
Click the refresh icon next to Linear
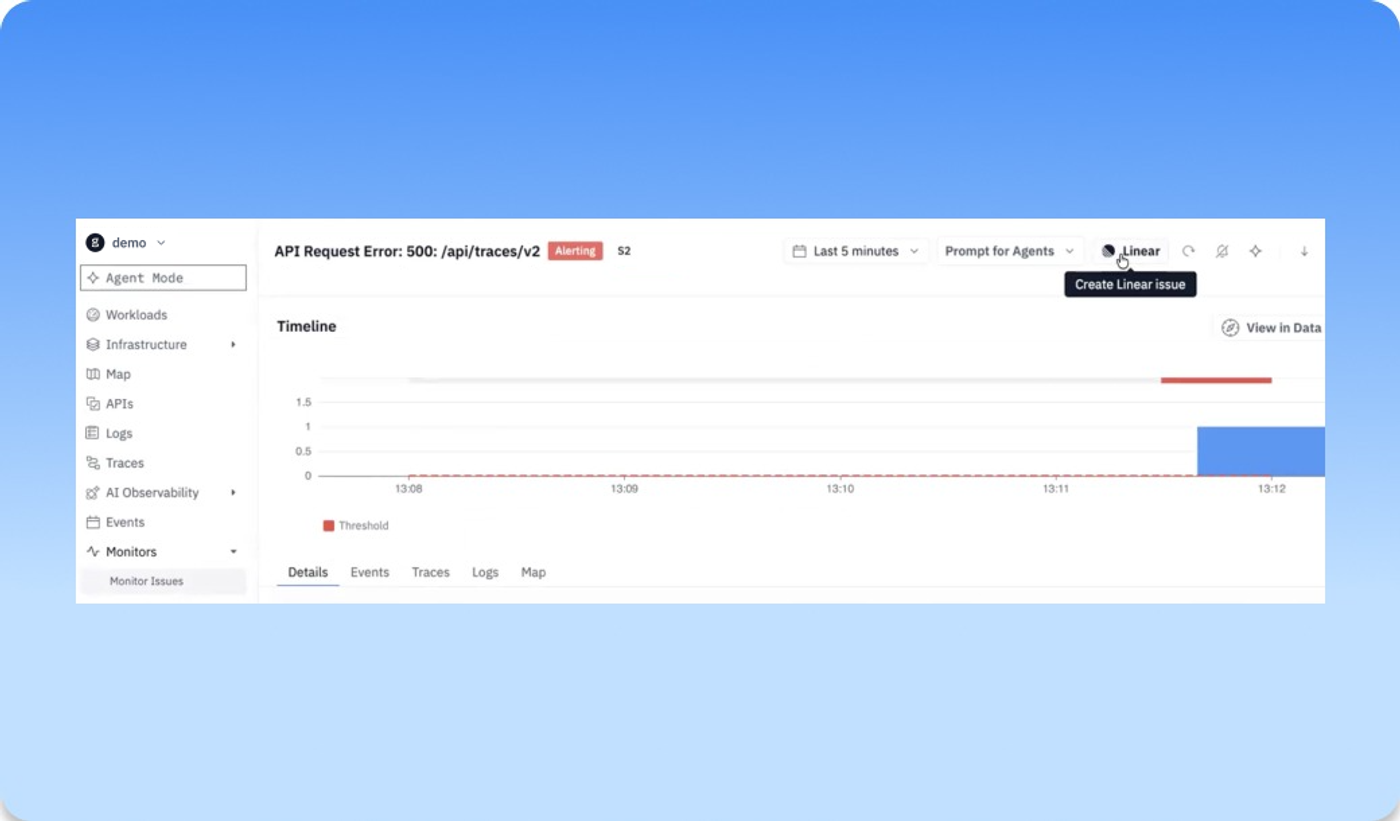[x=1188, y=251]
